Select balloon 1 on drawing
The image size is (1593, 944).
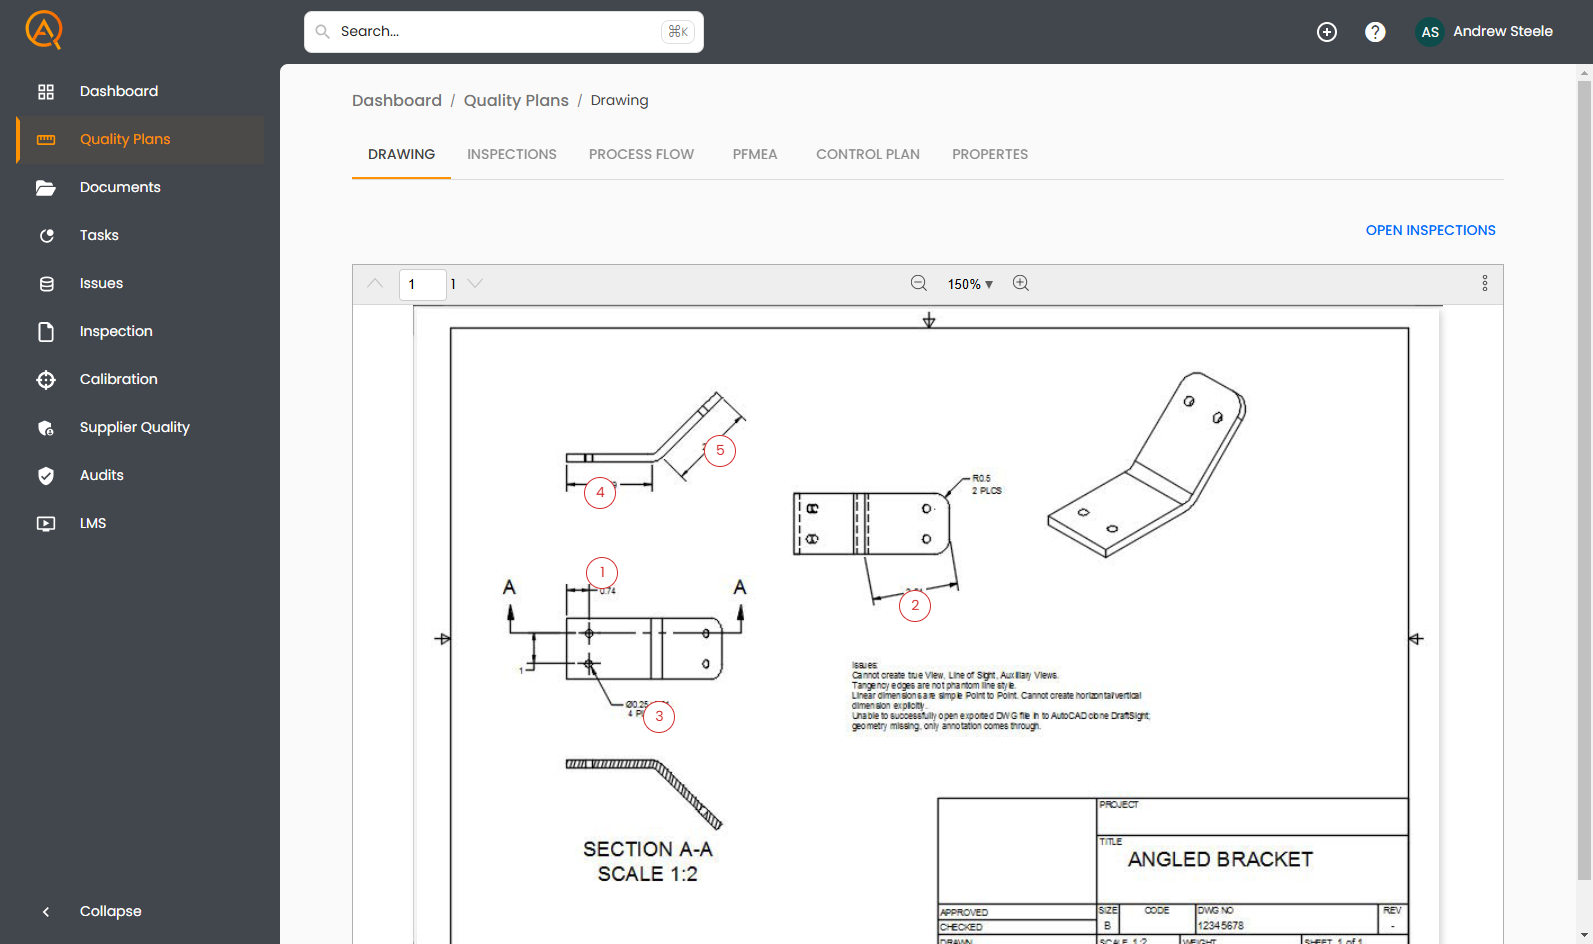pos(602,573)
